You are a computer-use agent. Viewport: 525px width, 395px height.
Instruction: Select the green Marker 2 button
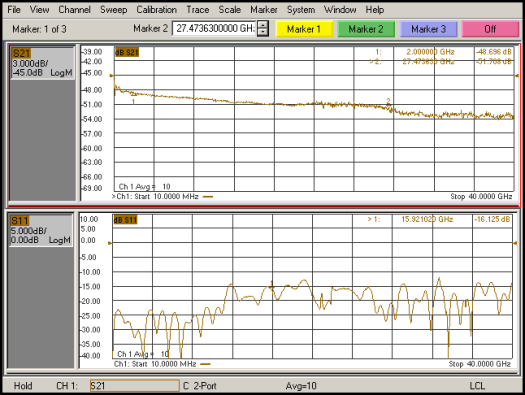366,29
